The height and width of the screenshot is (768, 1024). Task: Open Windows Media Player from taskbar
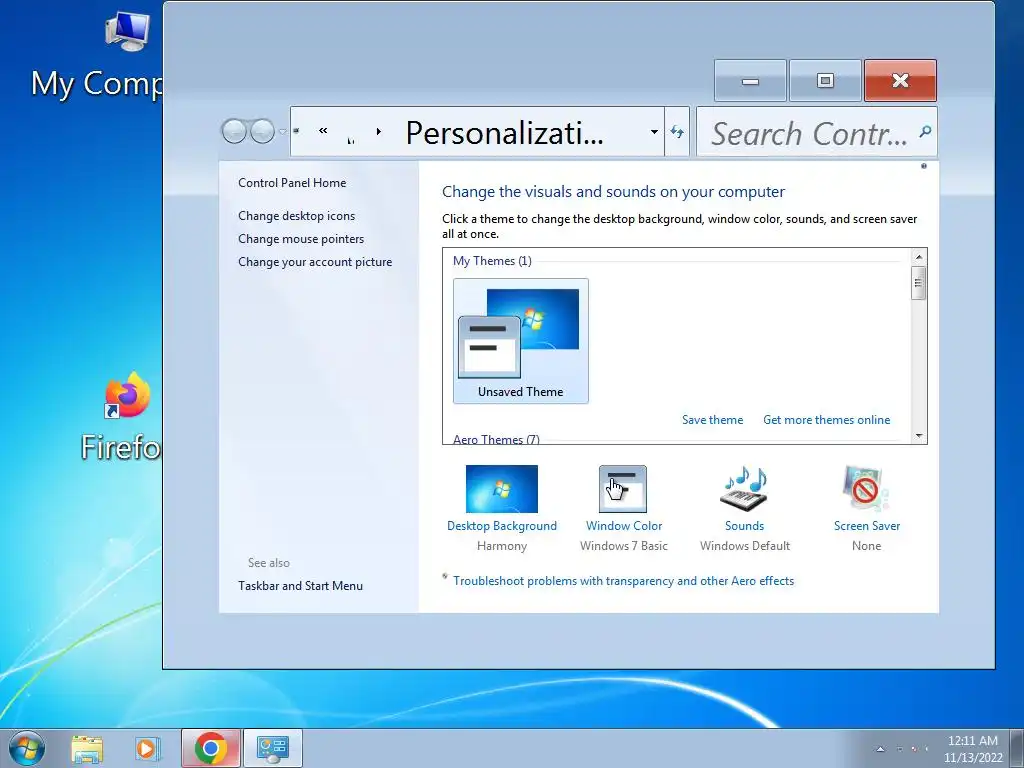click(147, 748)
